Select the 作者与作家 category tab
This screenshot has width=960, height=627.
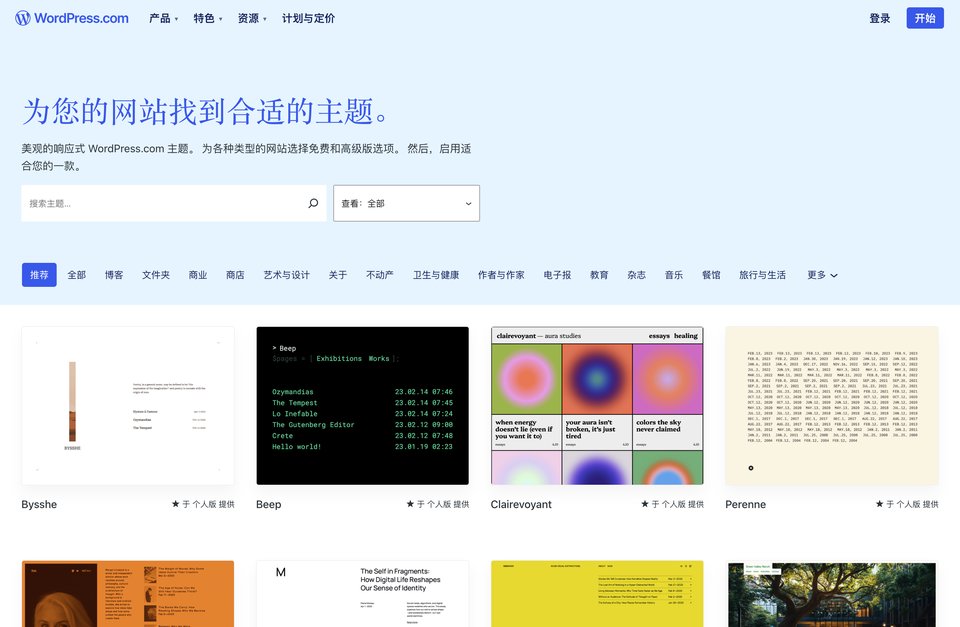(501, 275)
